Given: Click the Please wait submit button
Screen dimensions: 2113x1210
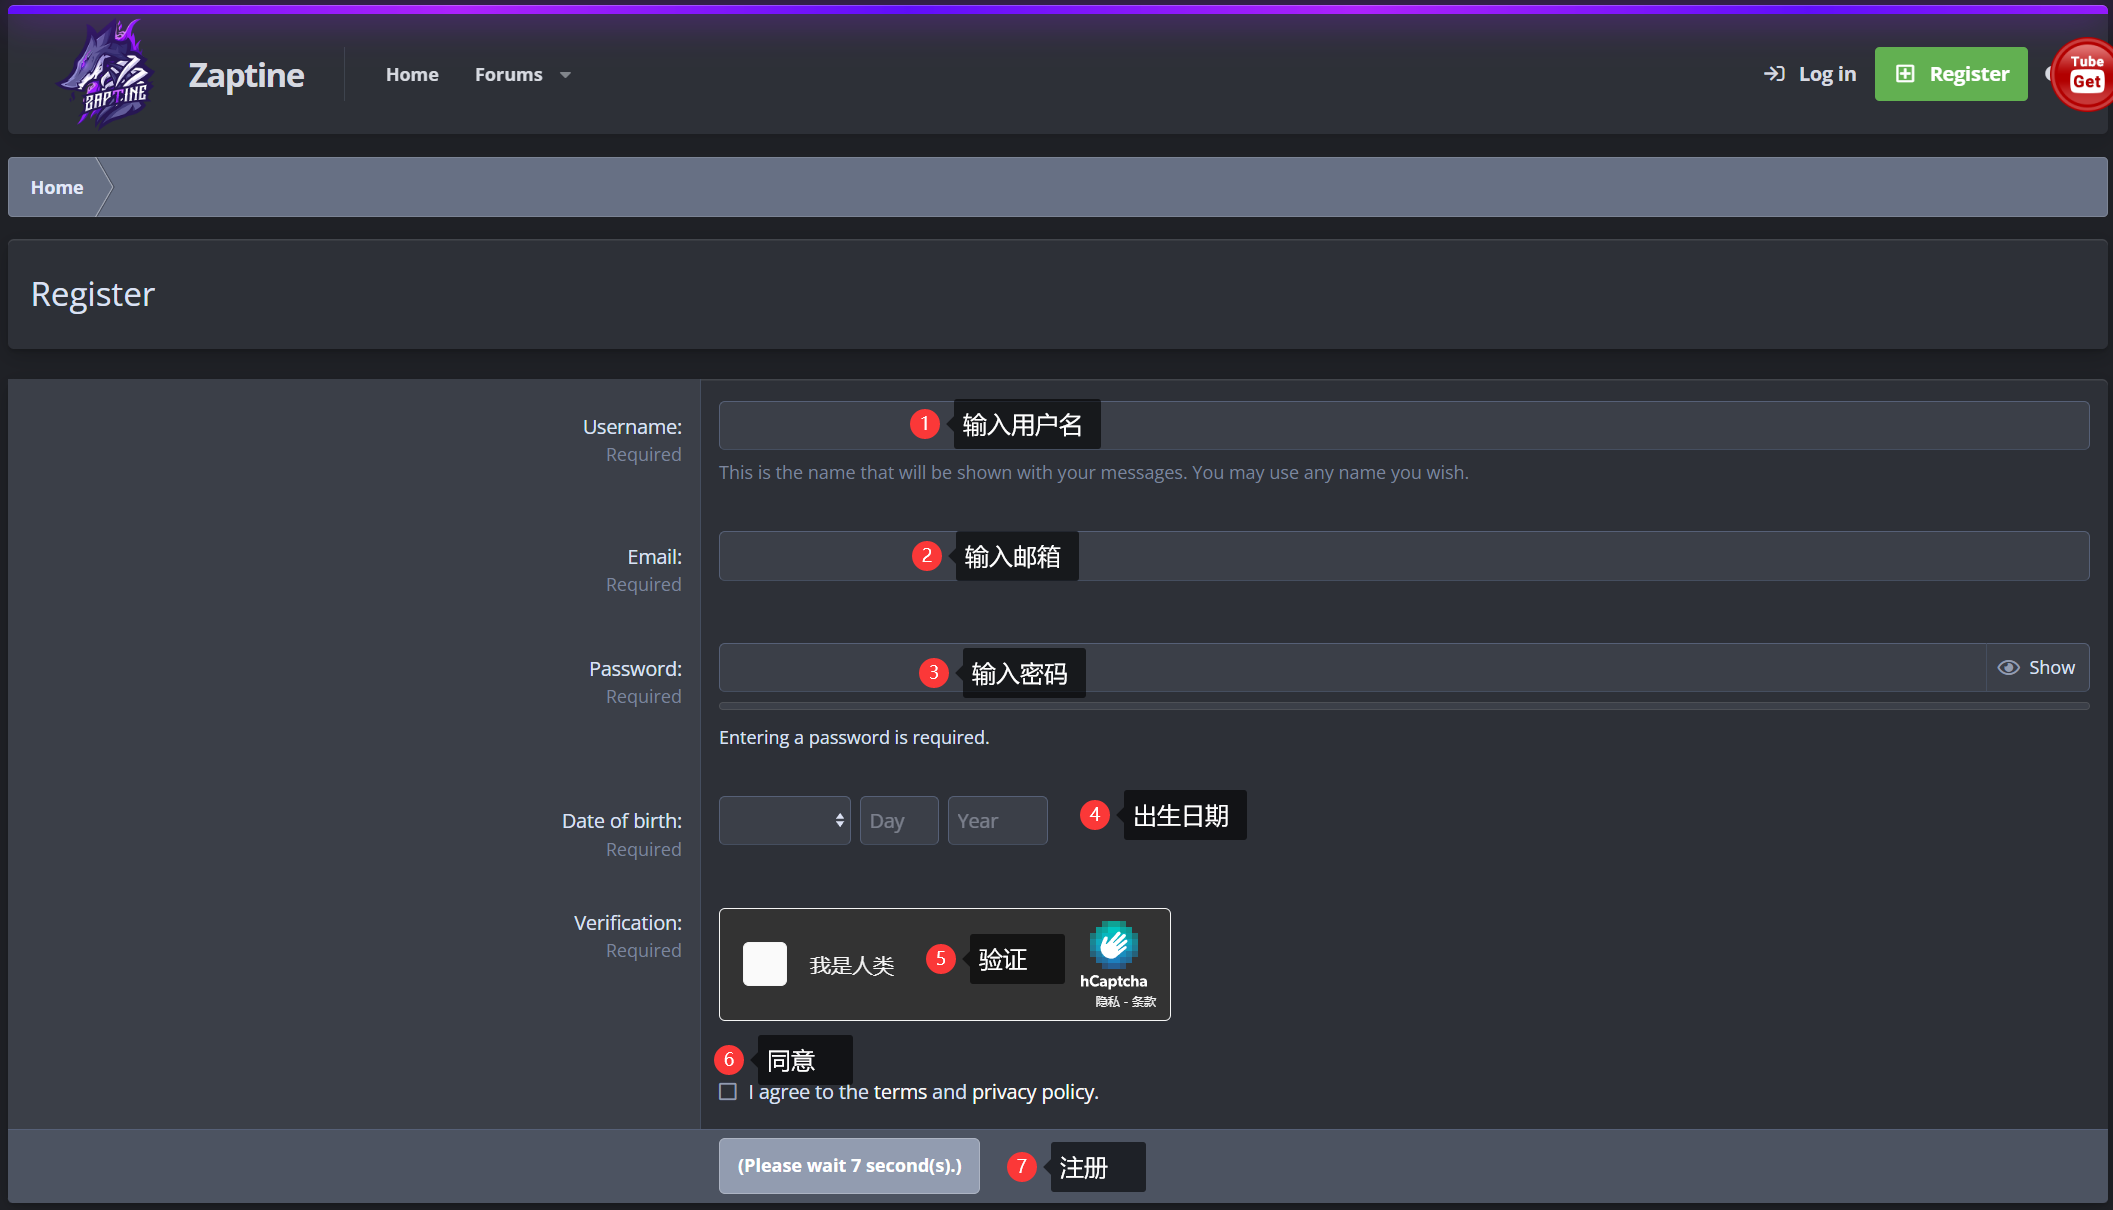Looking at the screenshot, I should click(x=849, y=1166).
